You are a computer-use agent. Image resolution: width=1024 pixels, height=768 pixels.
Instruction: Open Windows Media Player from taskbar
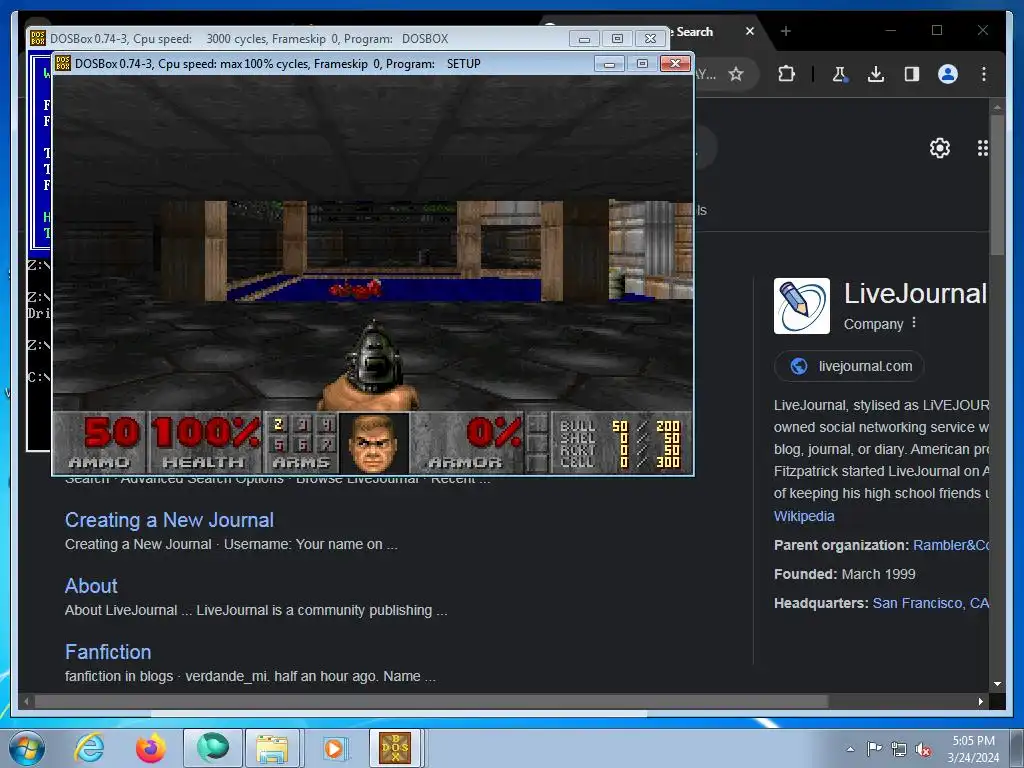click(334, 748)
